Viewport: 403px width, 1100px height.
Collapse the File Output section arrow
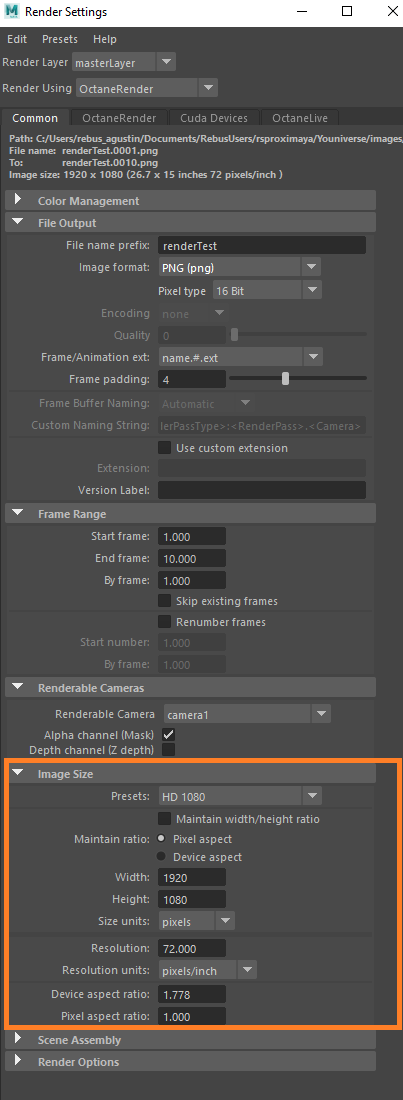click(x=18, y=222)
